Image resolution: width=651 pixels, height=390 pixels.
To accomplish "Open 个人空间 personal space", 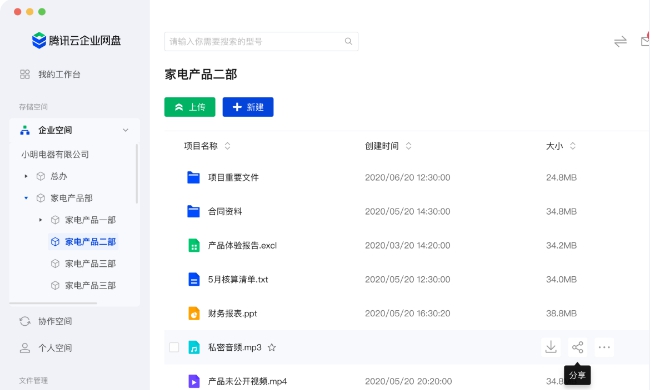I will 55,348.
